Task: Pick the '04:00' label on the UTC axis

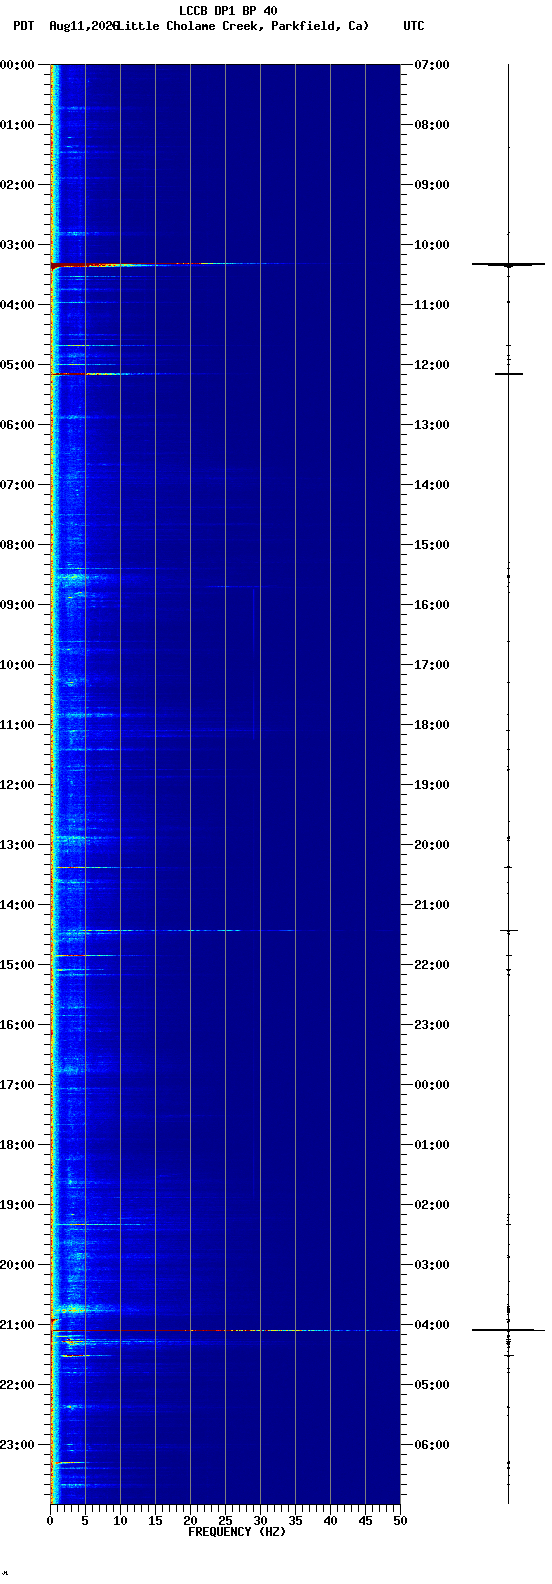Action: [x=432, y=1325]
